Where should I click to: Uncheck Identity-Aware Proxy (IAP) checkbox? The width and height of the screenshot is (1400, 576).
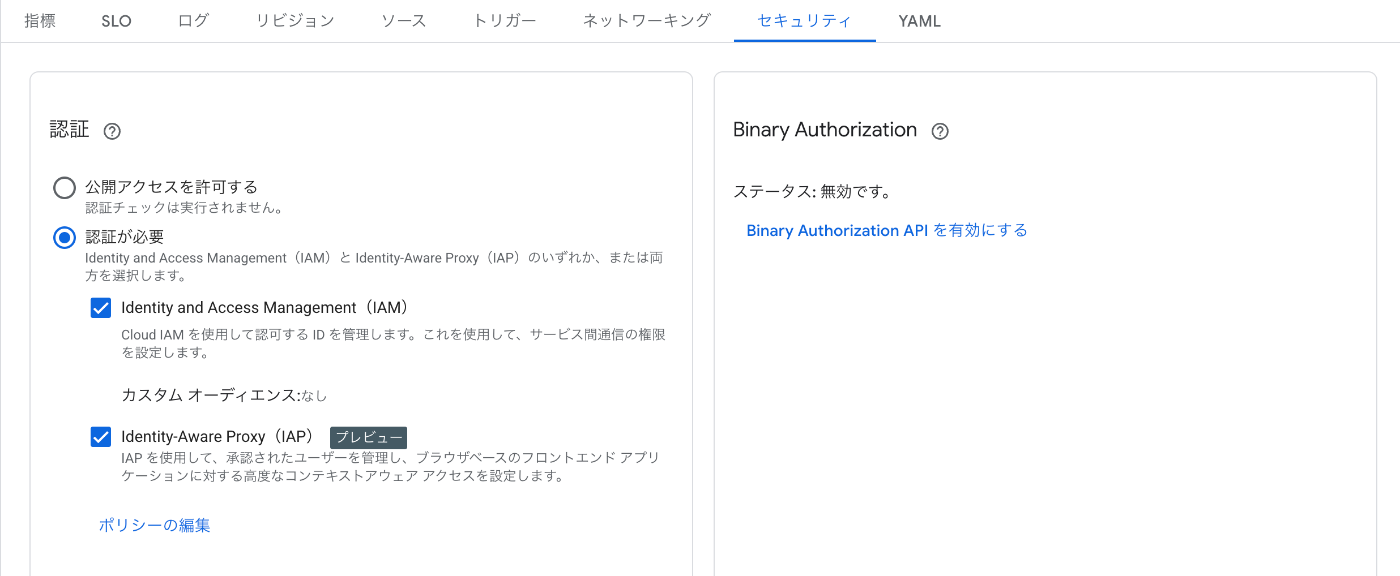pyautogui.click(x=101, y=437)
